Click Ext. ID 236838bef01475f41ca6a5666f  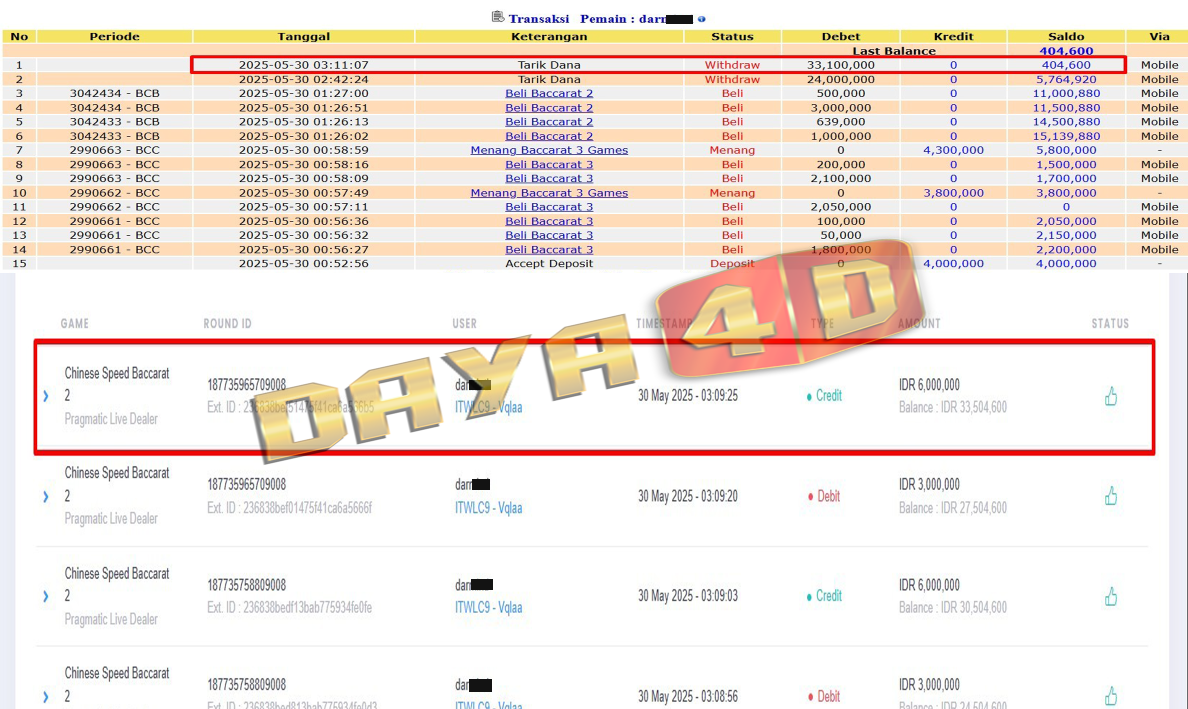point(289,508)
